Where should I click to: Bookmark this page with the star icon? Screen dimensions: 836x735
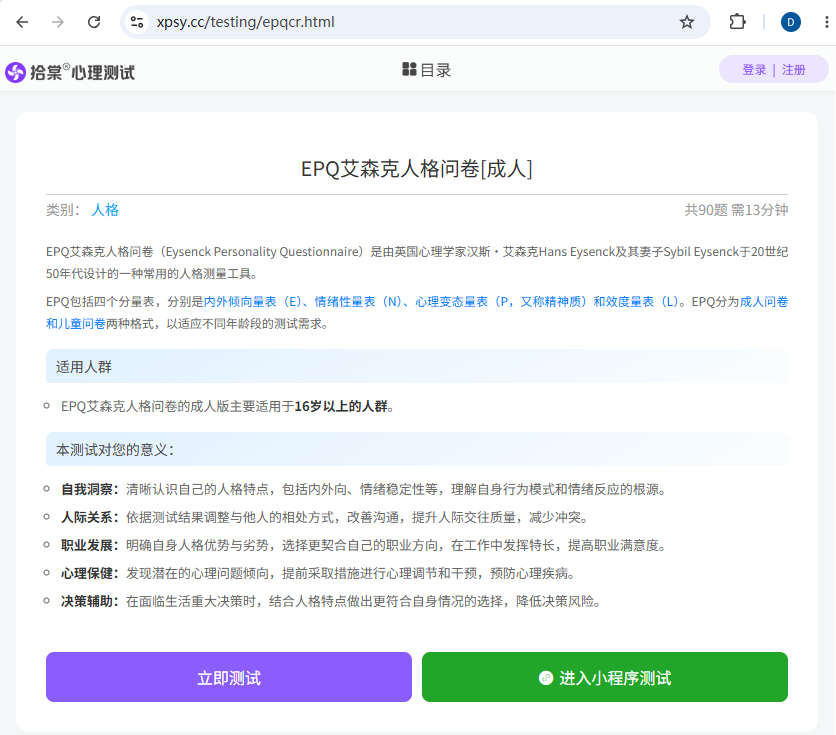(x=687, y=22)
